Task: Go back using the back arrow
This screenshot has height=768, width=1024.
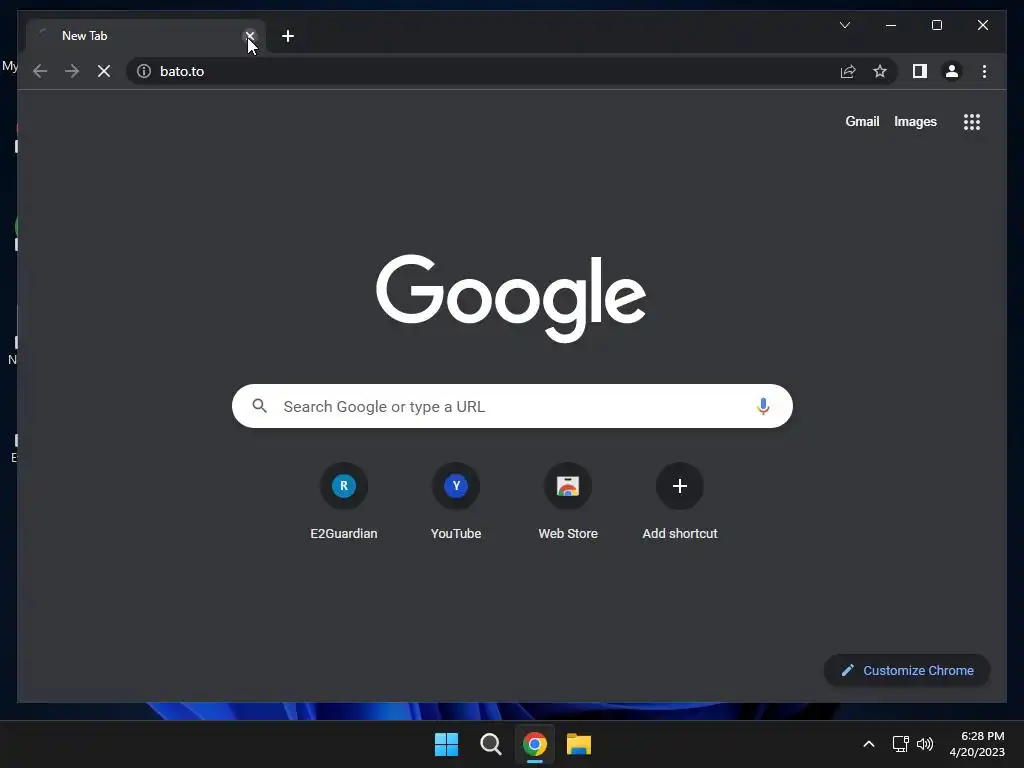Action: [x=40, y=71]
